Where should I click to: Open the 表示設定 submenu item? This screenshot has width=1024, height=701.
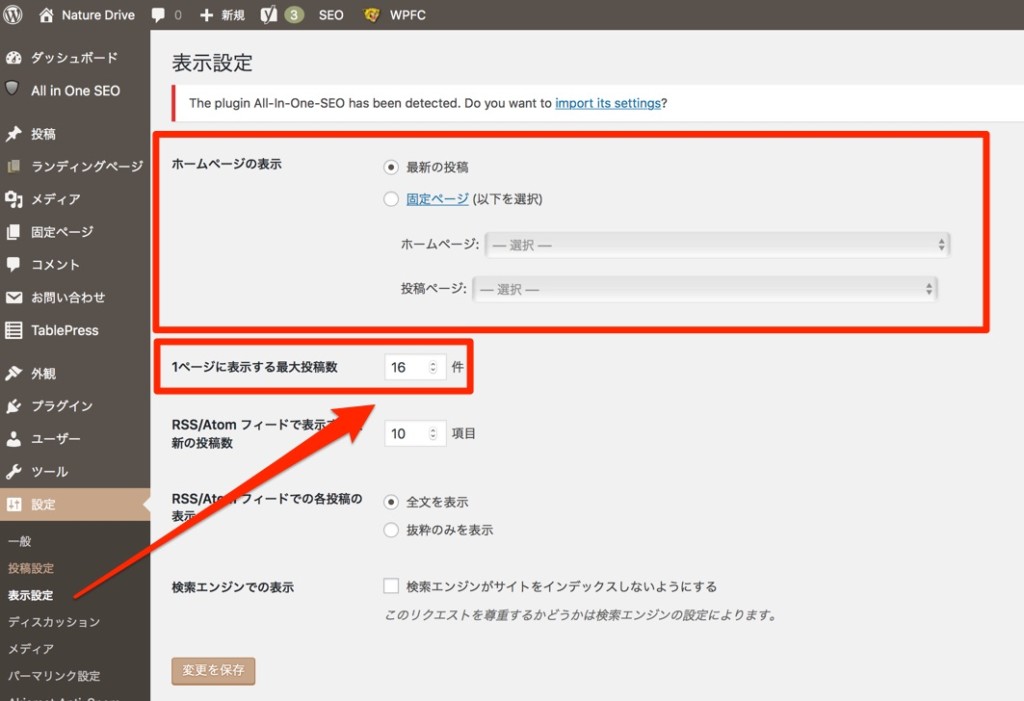[x=31, y=595]
